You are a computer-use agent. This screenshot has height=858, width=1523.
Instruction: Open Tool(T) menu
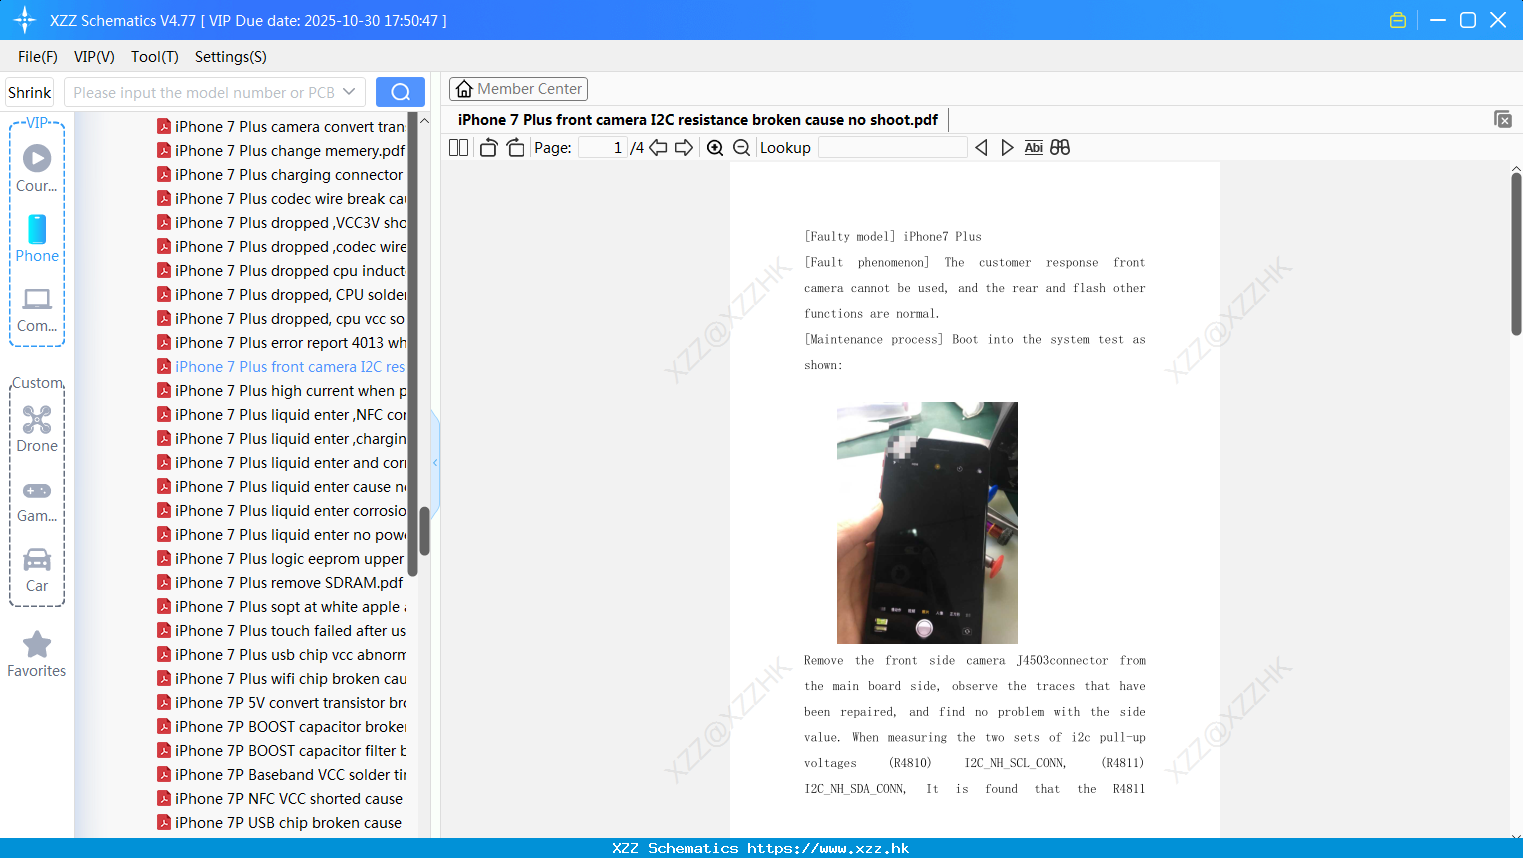(x=155, y=57)
